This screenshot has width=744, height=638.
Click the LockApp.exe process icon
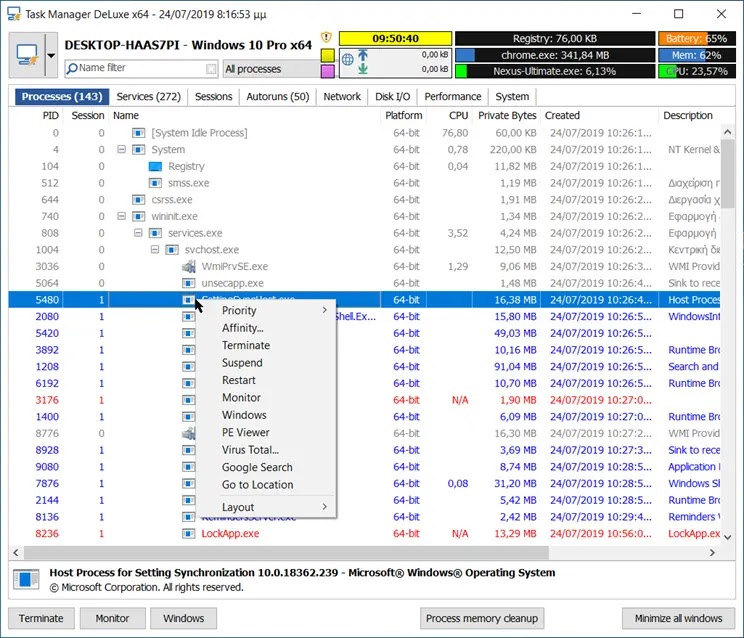[x=189, y=534]
